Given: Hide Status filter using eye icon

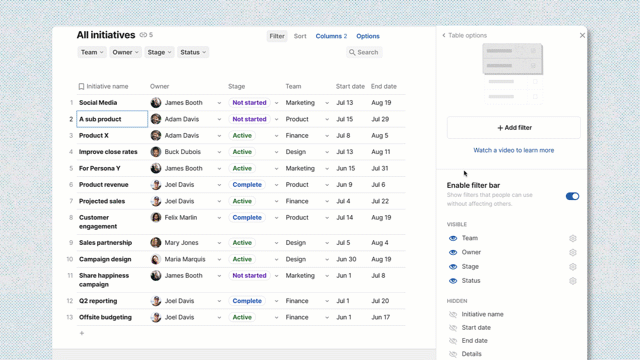Looking at the screenshot, I should coord(453,281).
